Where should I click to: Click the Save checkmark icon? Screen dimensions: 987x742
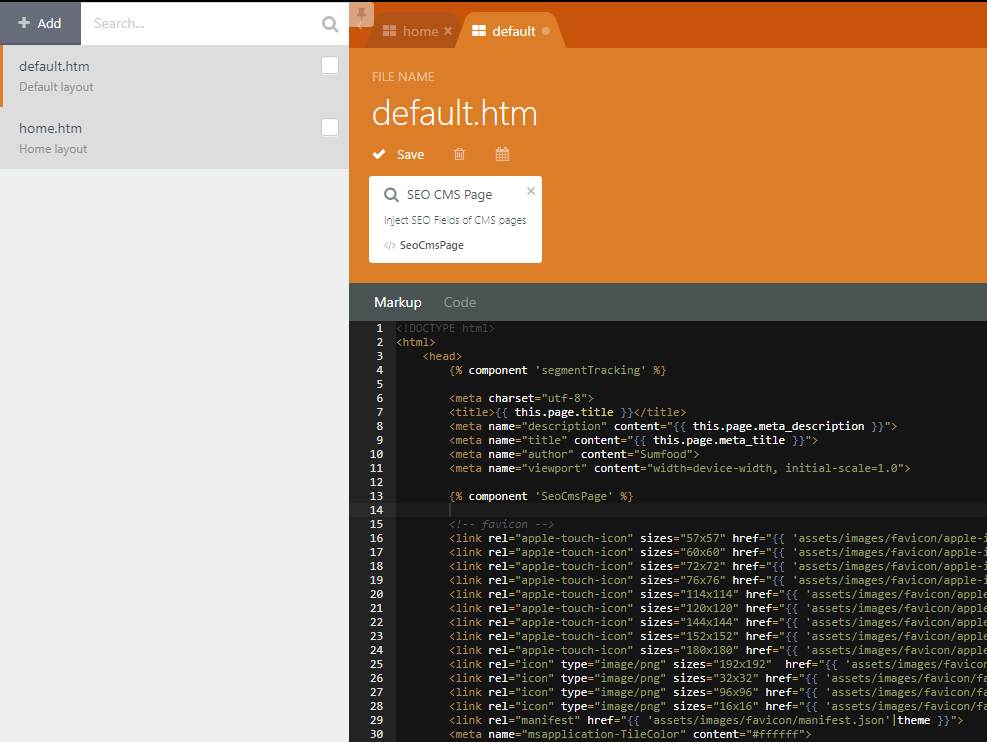(379, 154)
